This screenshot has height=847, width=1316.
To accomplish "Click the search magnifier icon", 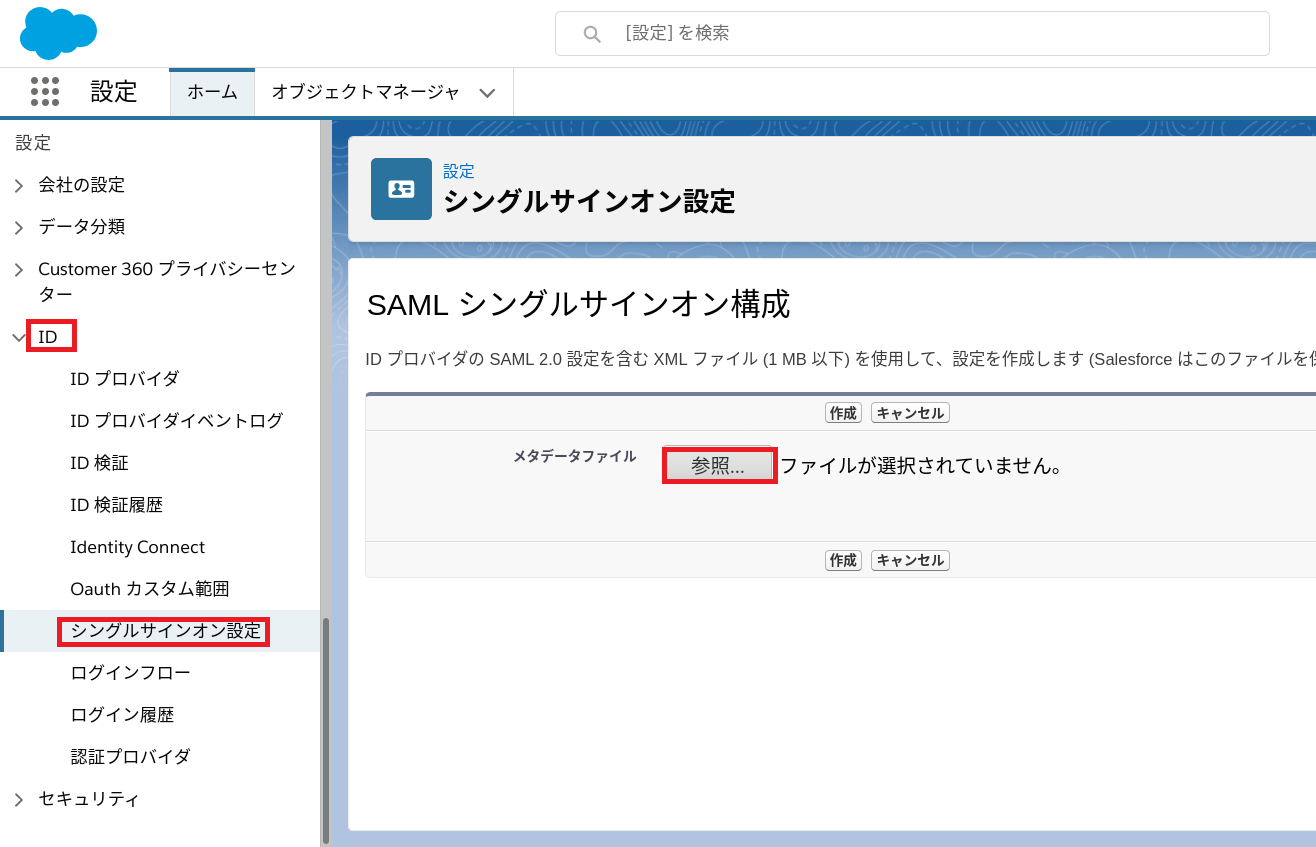I will pyautogui.click(x=592, y=34).
